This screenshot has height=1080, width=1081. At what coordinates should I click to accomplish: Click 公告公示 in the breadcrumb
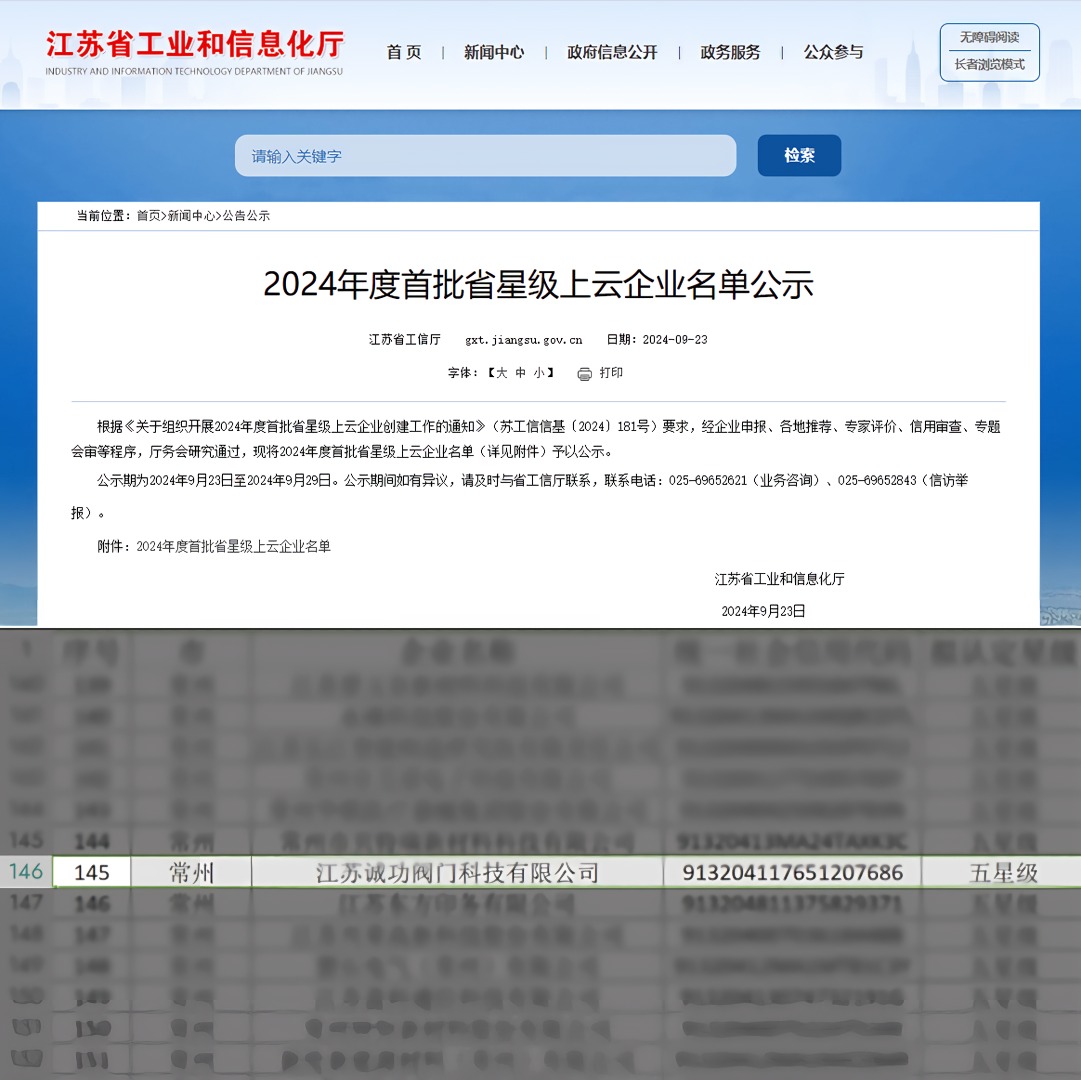[246, 216]
